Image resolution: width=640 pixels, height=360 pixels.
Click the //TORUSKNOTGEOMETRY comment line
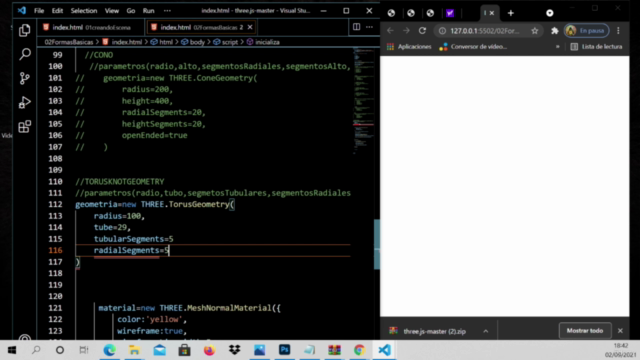(120, 181)
